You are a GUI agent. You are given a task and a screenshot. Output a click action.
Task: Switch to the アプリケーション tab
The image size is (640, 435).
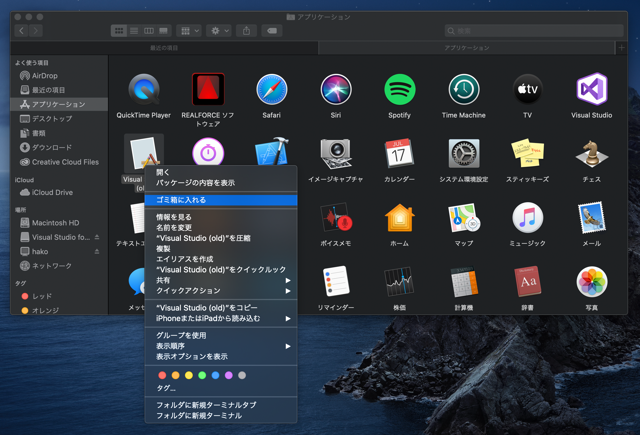tap(467, 48)
